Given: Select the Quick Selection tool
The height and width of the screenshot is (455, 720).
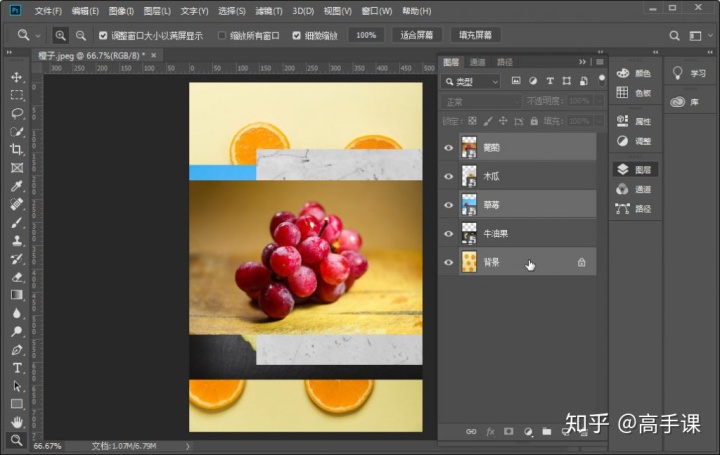Looking at the screenshot, I should point(17,131).
